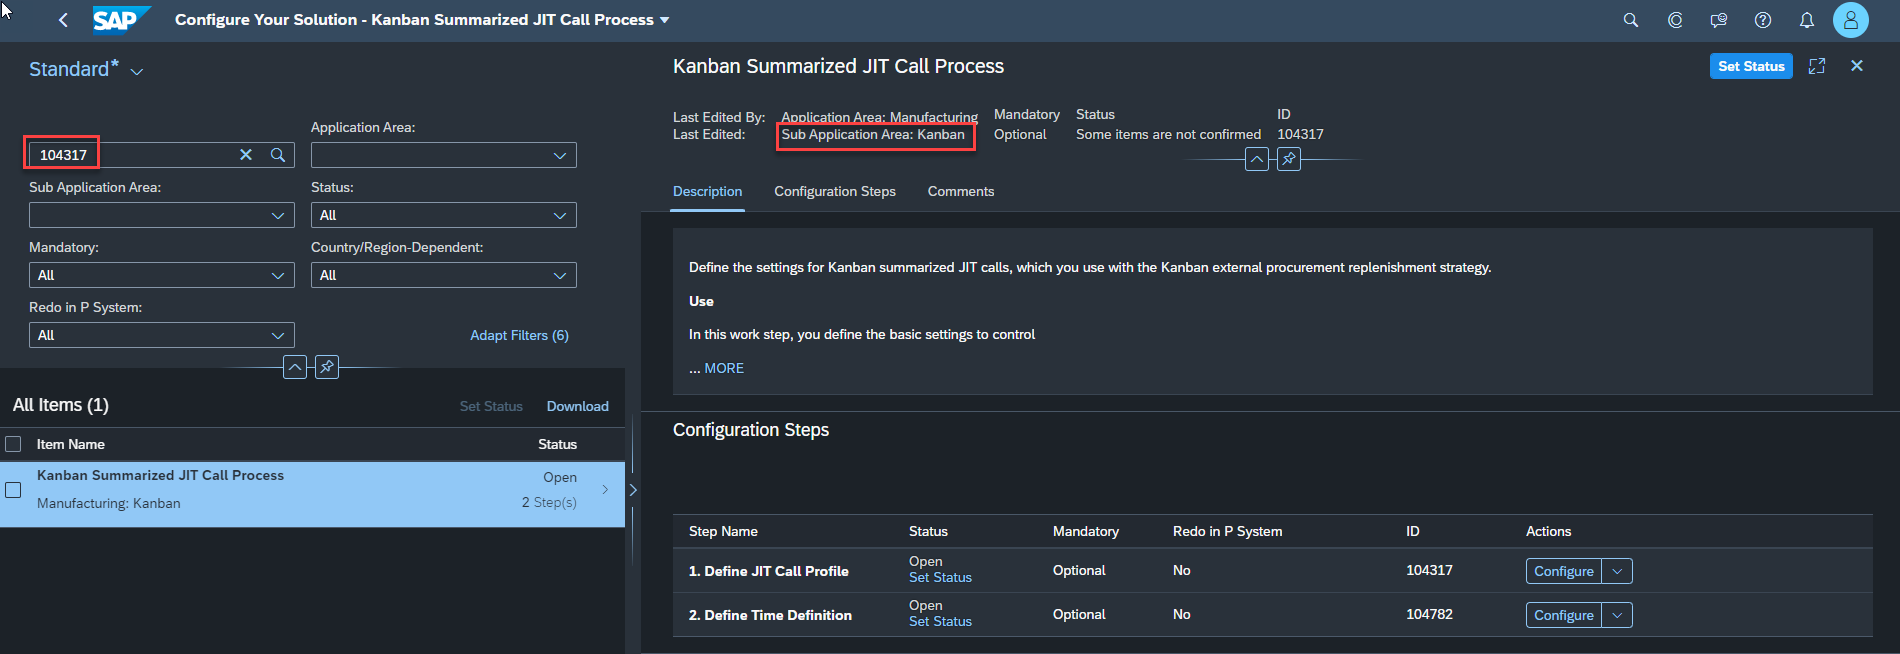Image resolution: width=1900 pixels, height=654 pixels.
Task: Click Configure for Define JIT Call Profile
Action: pyautogui.click(x=1563, y=571)
